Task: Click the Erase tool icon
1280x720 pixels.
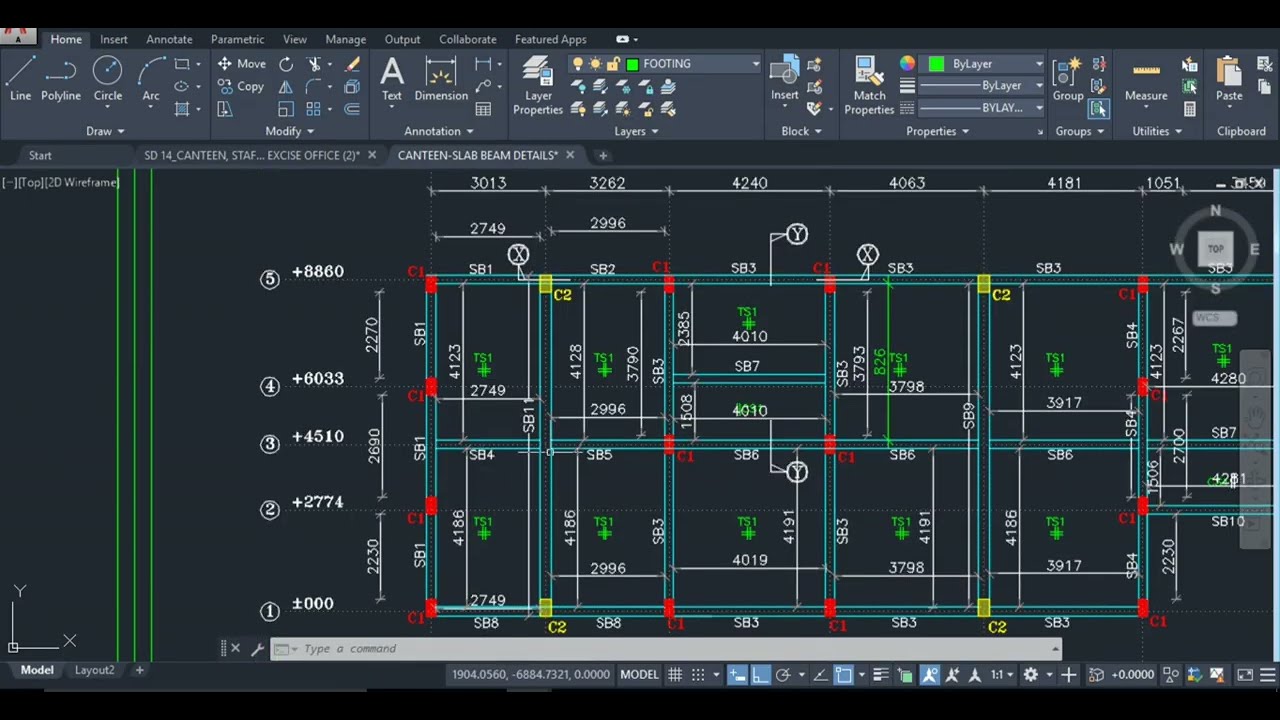Action: [x=352, y=64]
